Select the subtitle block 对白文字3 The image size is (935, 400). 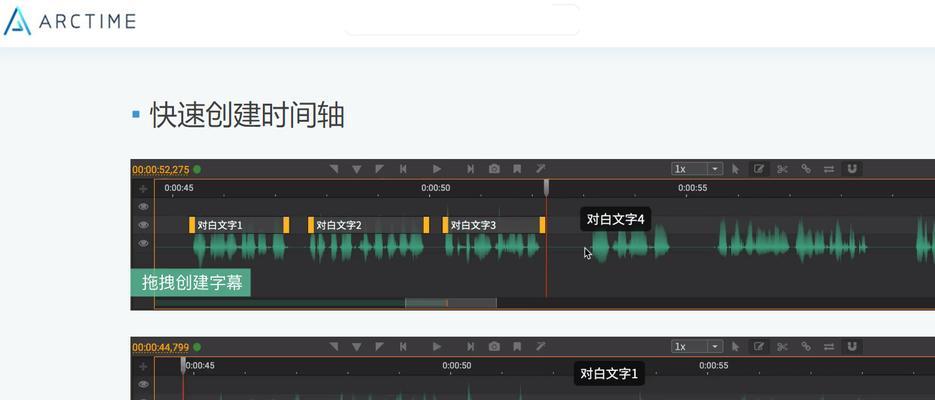(494, 225)
